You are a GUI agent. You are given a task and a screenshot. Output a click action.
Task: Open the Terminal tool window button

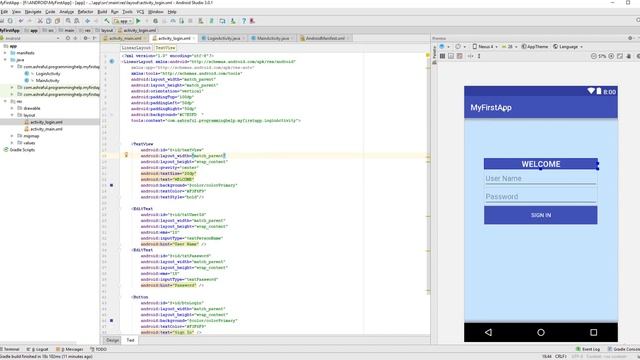(10, 349)
